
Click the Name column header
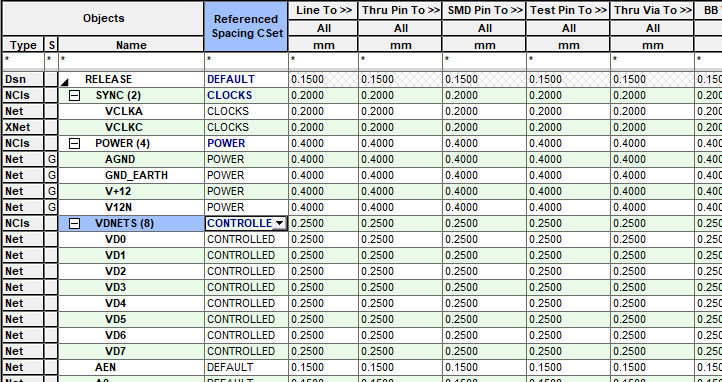[131, 45]
